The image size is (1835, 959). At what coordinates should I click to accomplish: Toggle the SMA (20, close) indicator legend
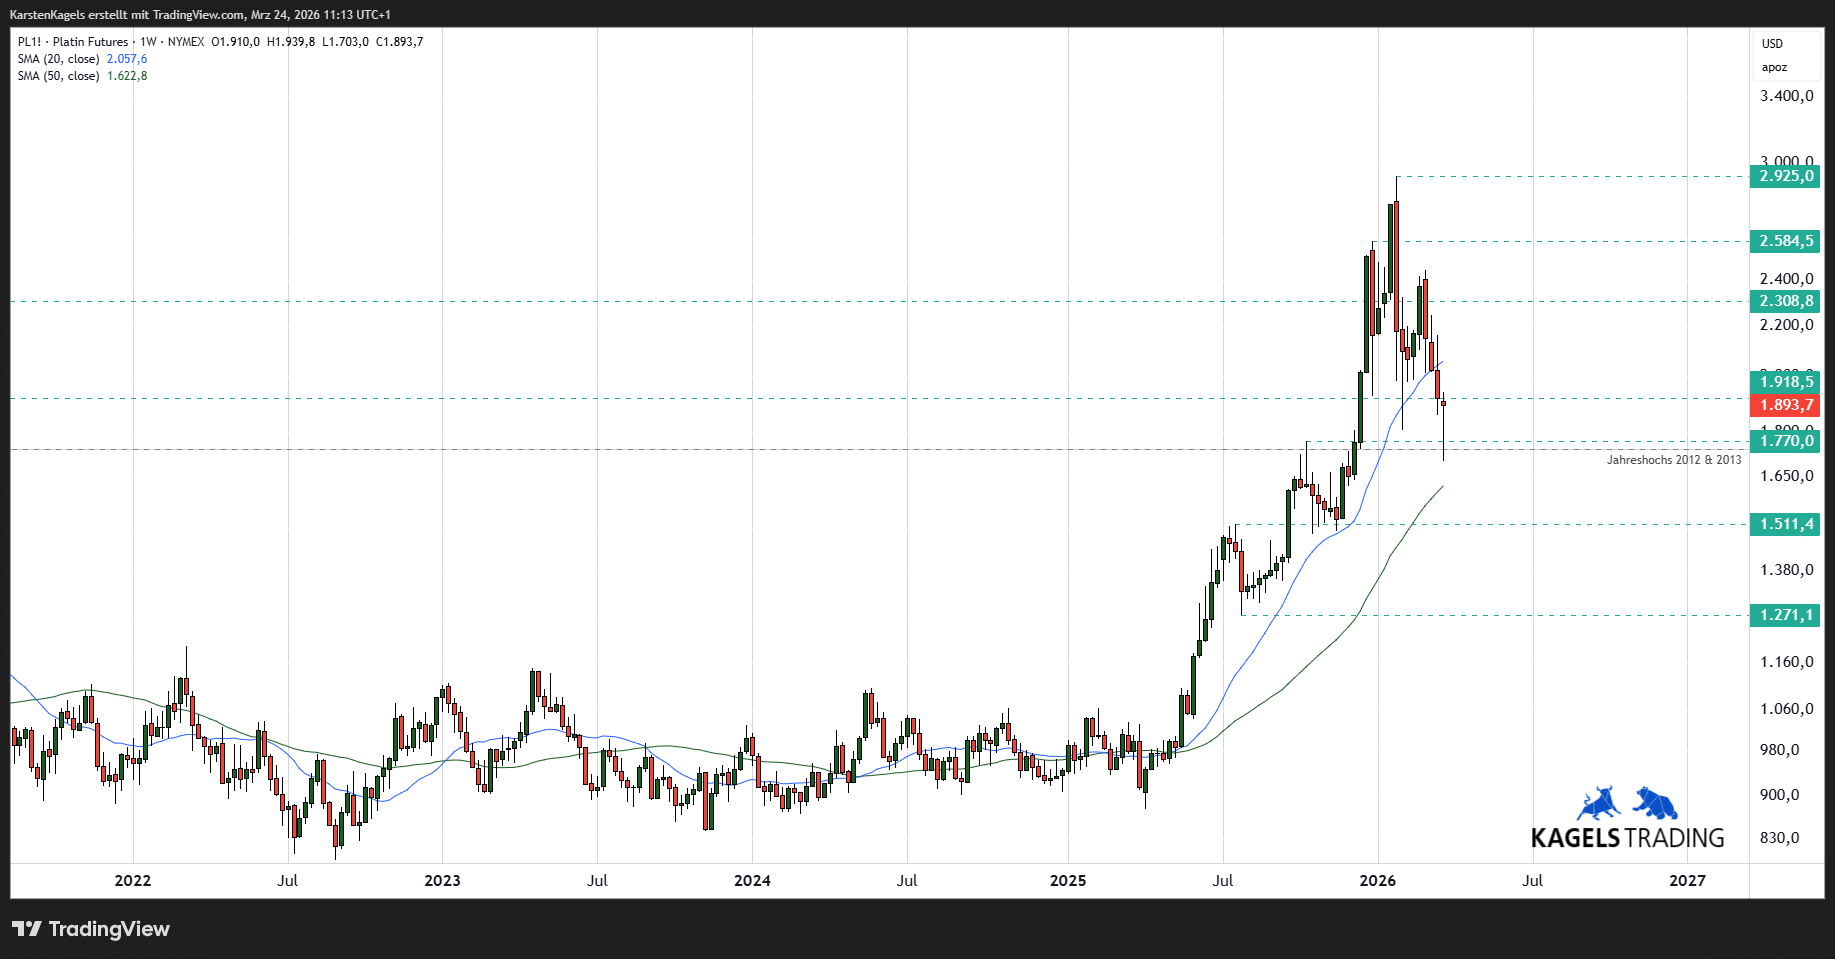[58, 59]
